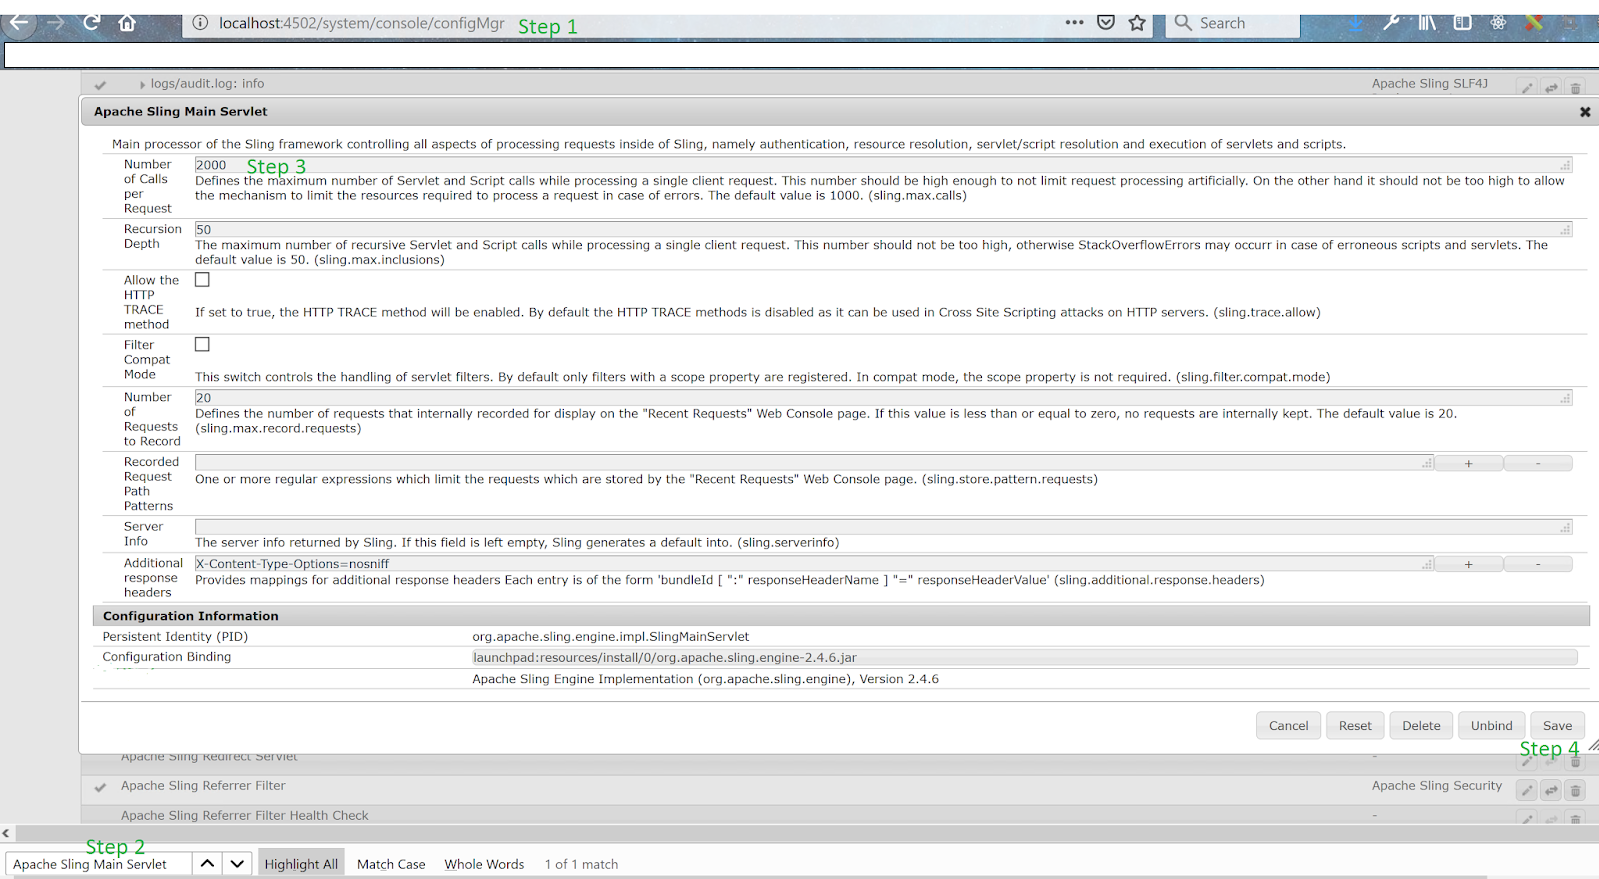Bookmark this page with the star icon
This screenshot has height=879, width=1599.
(x=1137, y=23)
